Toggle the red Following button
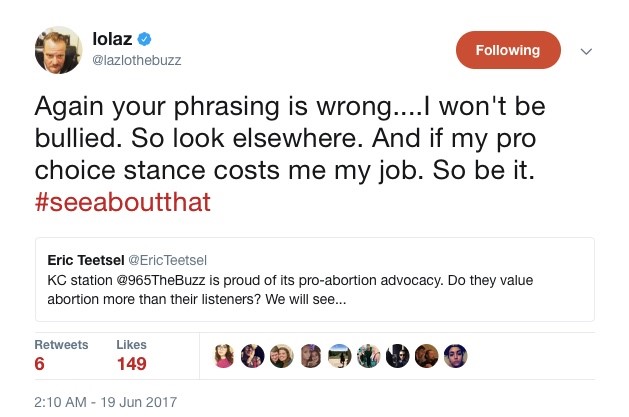This screenshot has height=417, width=629. (507, 50)
